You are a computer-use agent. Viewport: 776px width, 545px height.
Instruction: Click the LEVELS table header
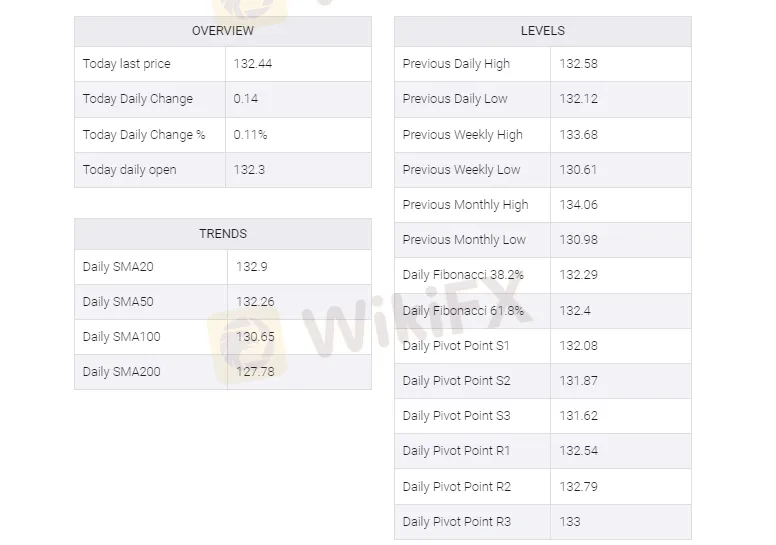pos(542,31)
